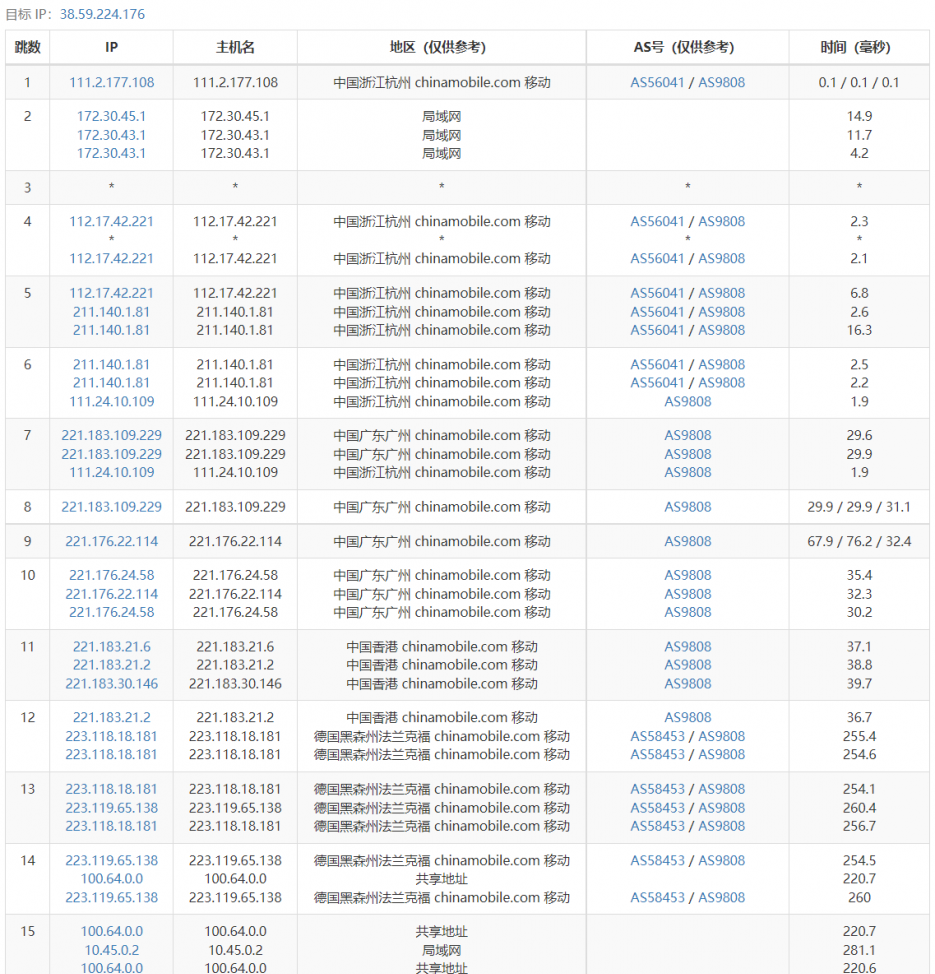
Task: Select the 281.1 time value in hop 15
Action: (x=859, y=950)
